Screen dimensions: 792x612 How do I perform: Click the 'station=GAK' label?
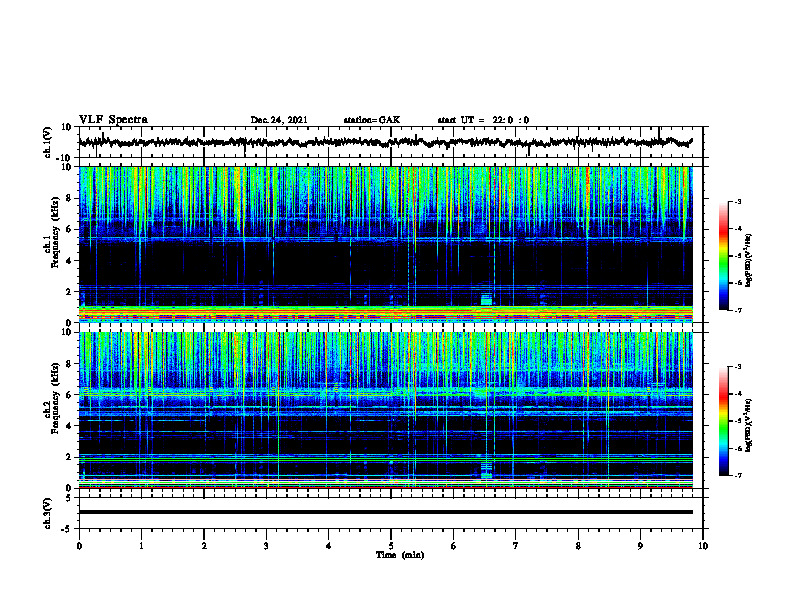372,120
